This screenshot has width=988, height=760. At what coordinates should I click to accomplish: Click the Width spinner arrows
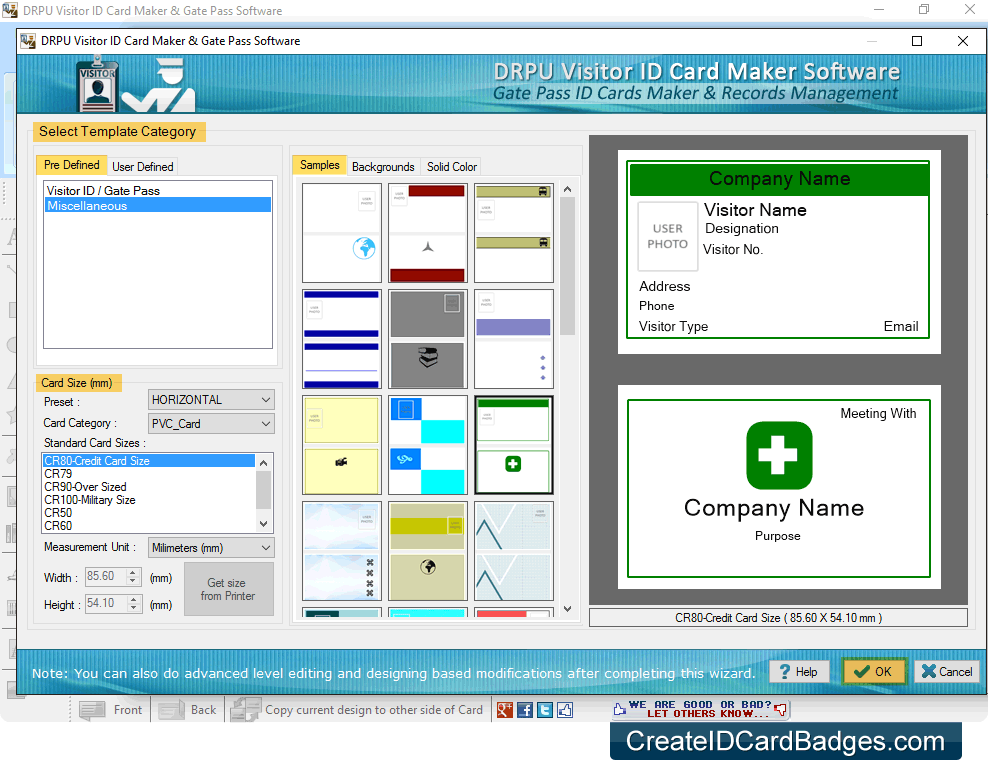[x=134, y=577]
